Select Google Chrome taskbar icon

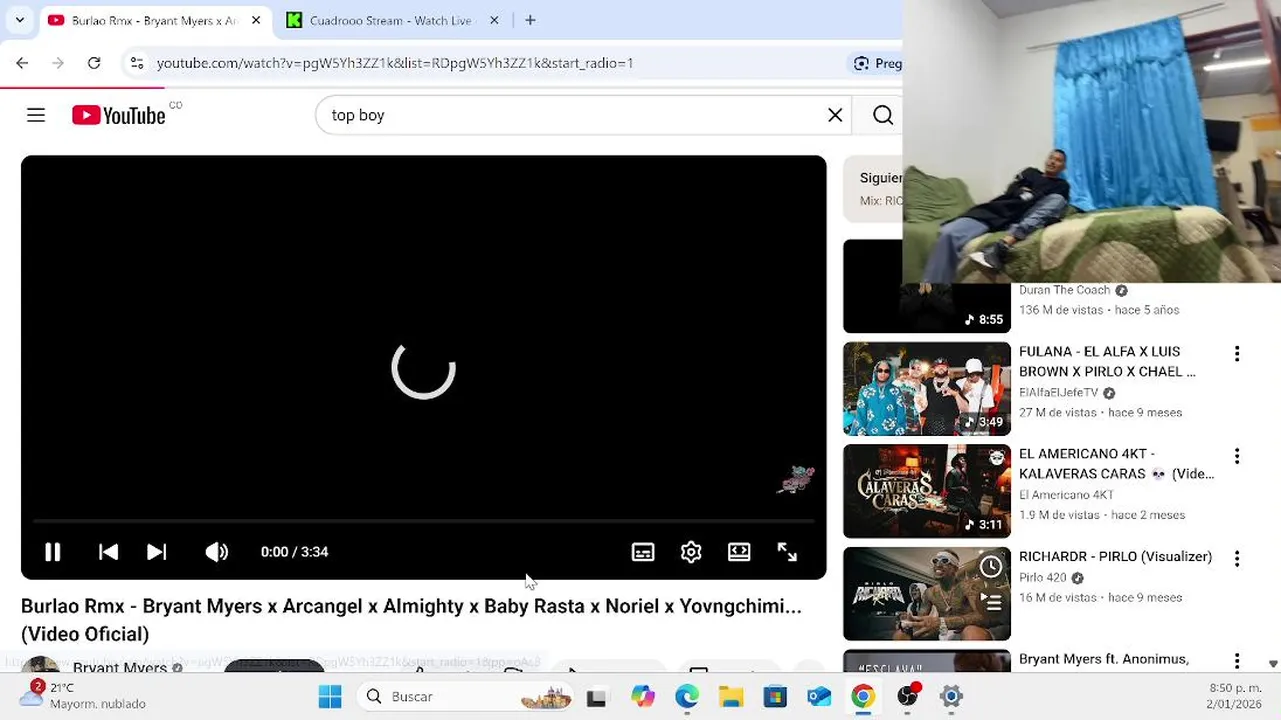[x=863, y=697]
